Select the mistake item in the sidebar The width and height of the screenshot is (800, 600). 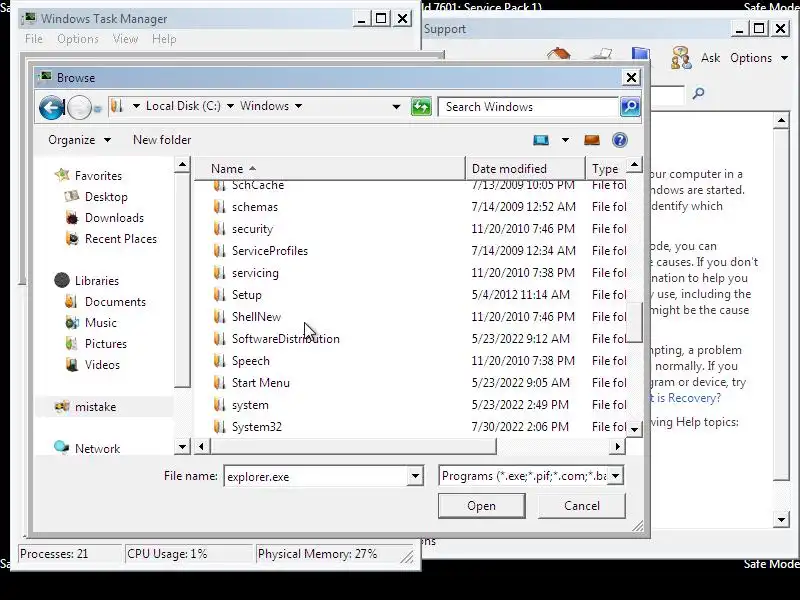click(95, 407)
